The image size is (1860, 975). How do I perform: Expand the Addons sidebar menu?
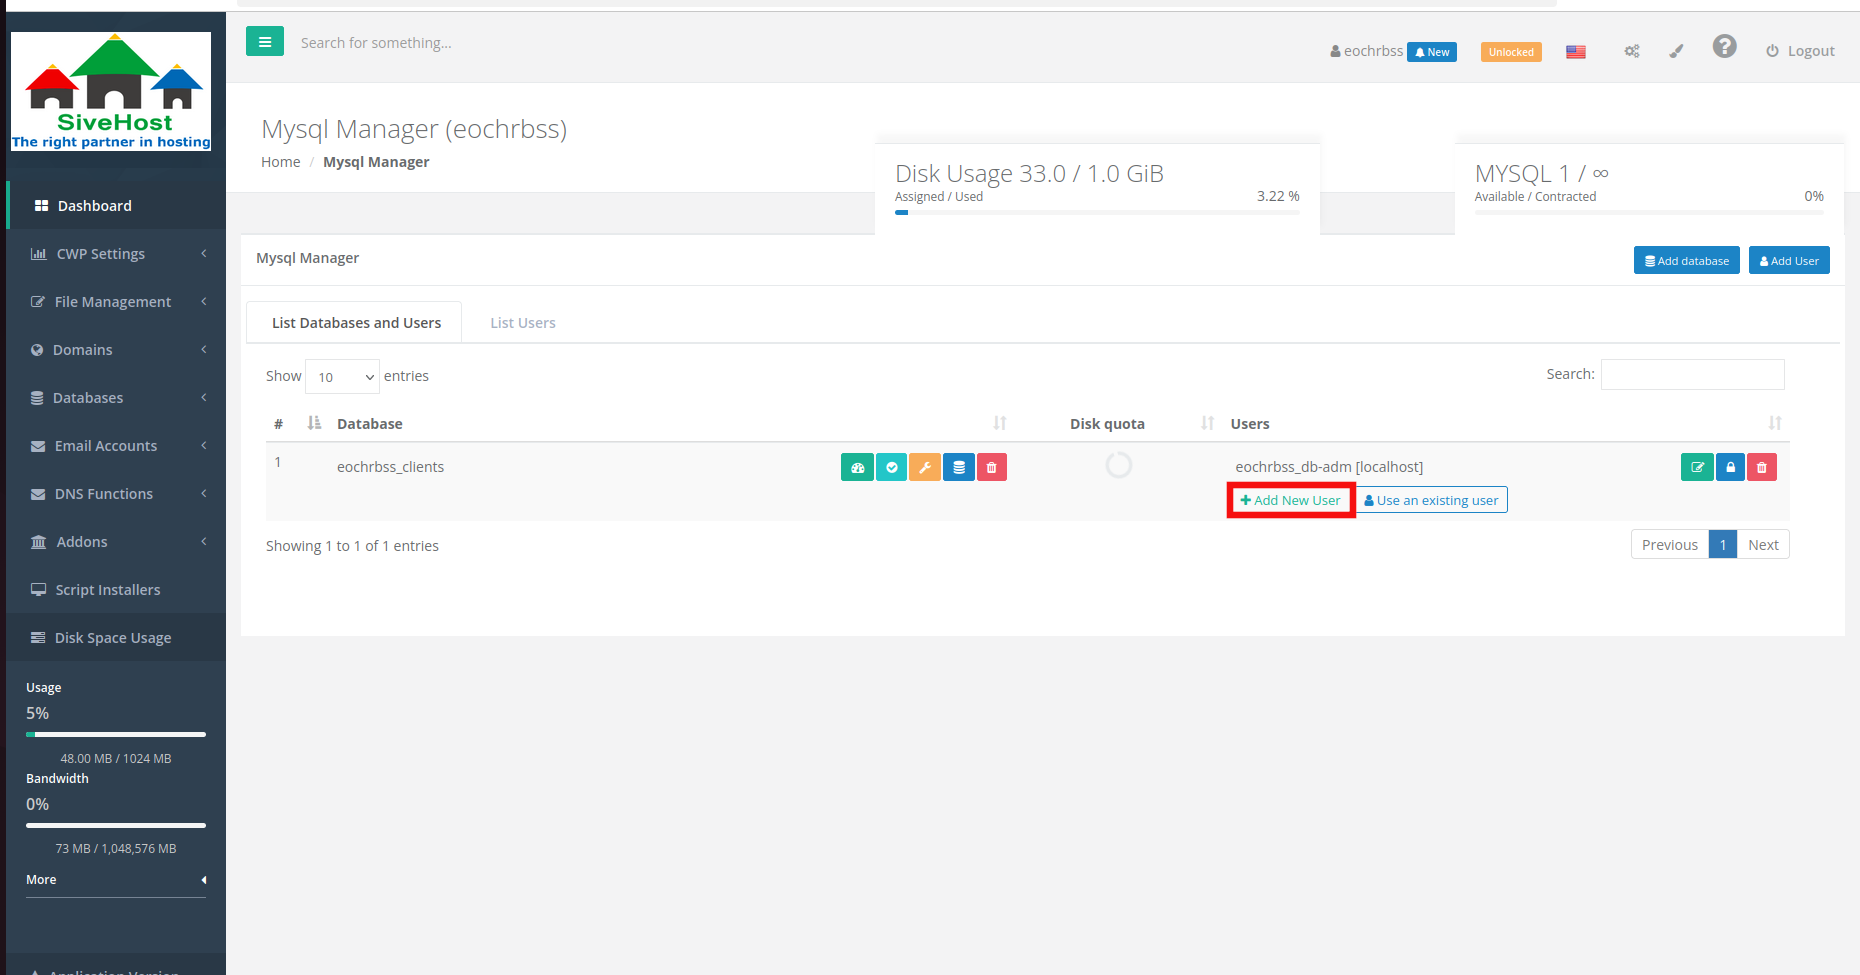pos(116,541)
